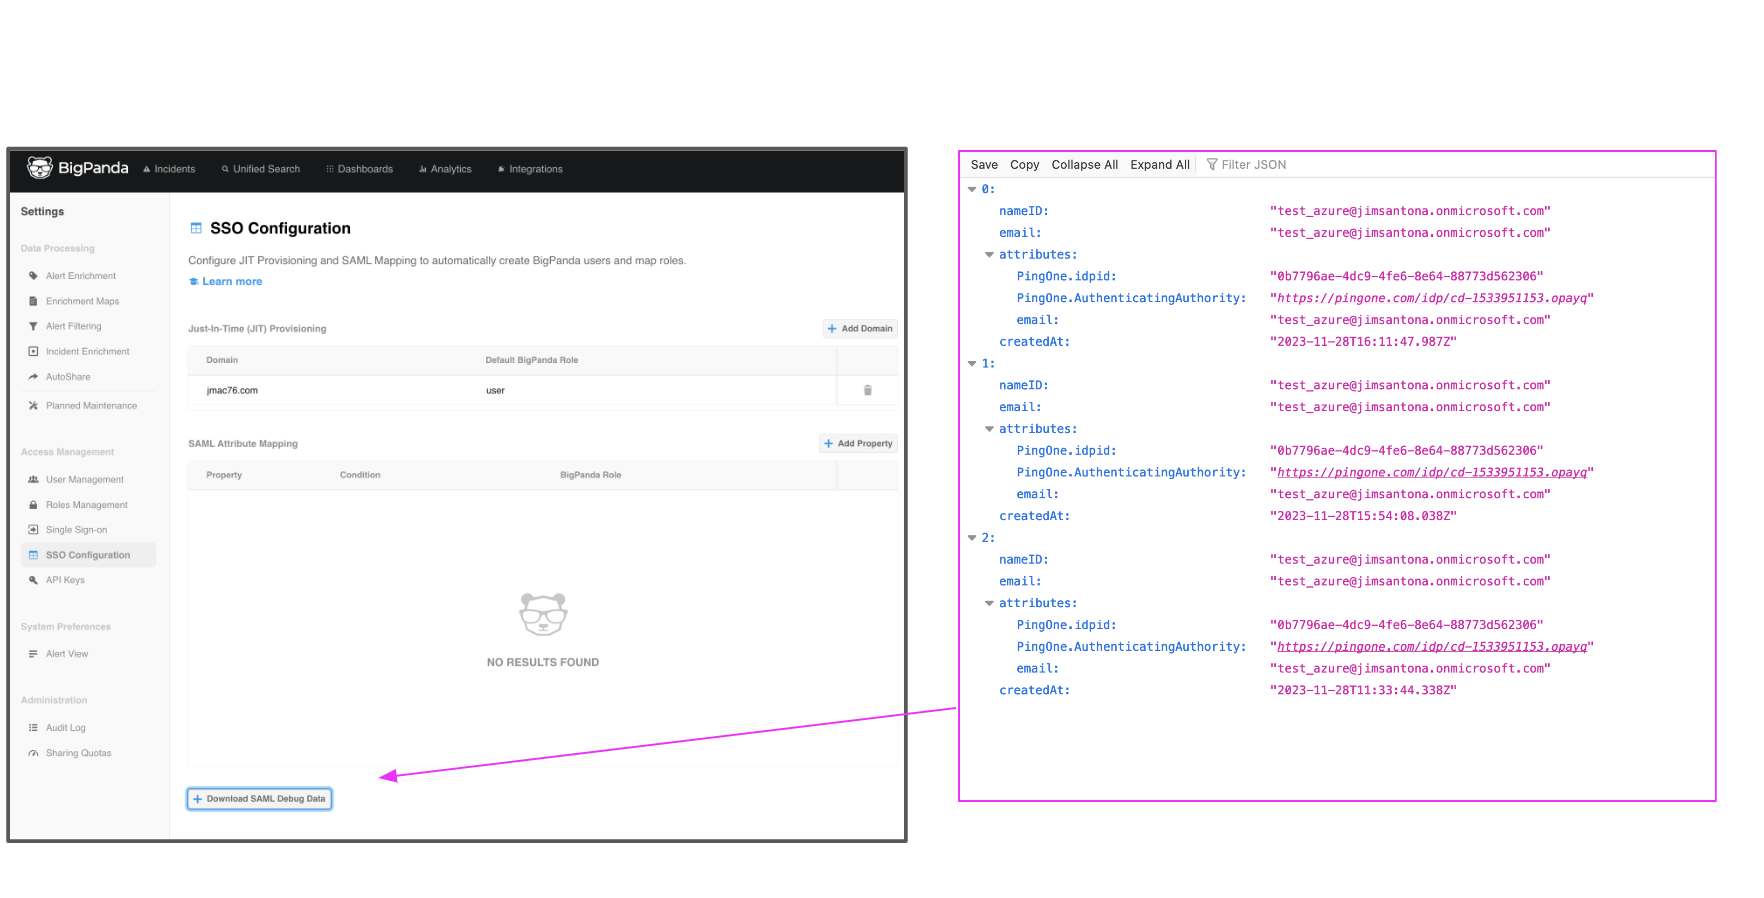Click the BigPanda logo

point(77,168)
